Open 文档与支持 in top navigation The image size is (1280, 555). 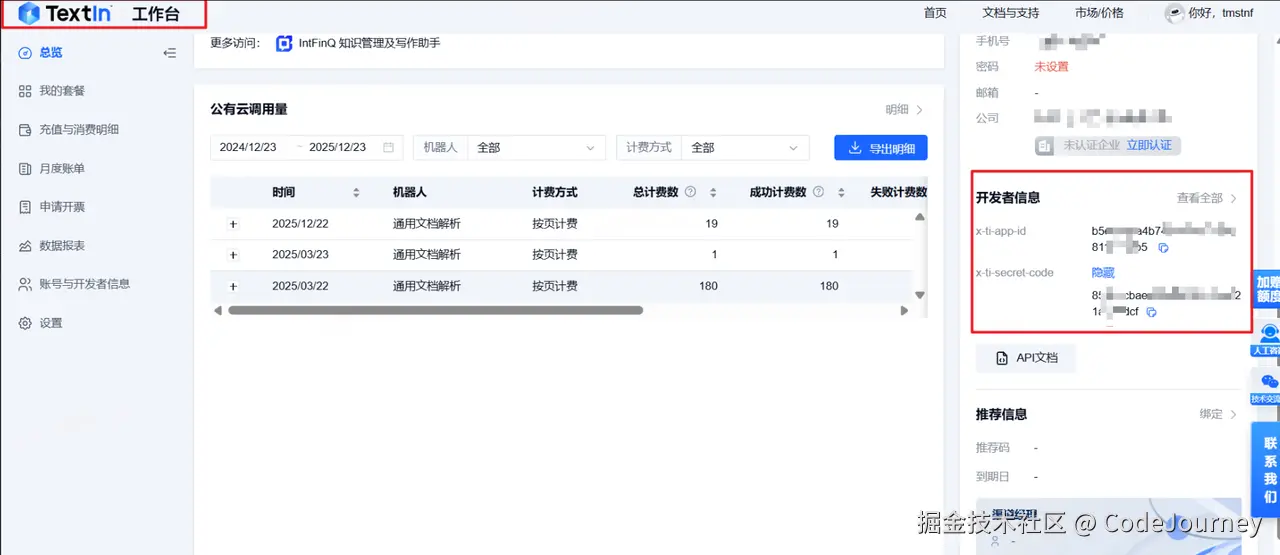[x=1010, y=13]
